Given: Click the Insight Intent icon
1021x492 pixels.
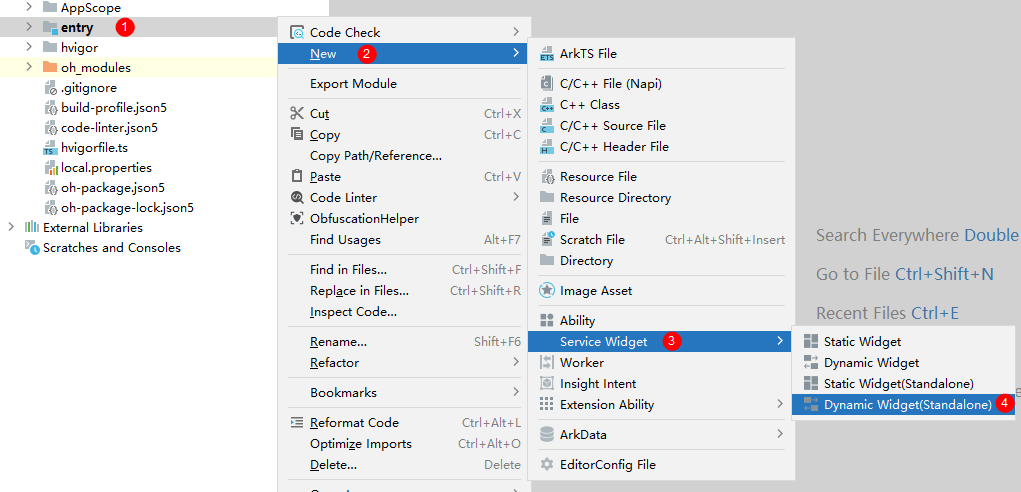Looking at the screenshot, I should click(547, 384).
